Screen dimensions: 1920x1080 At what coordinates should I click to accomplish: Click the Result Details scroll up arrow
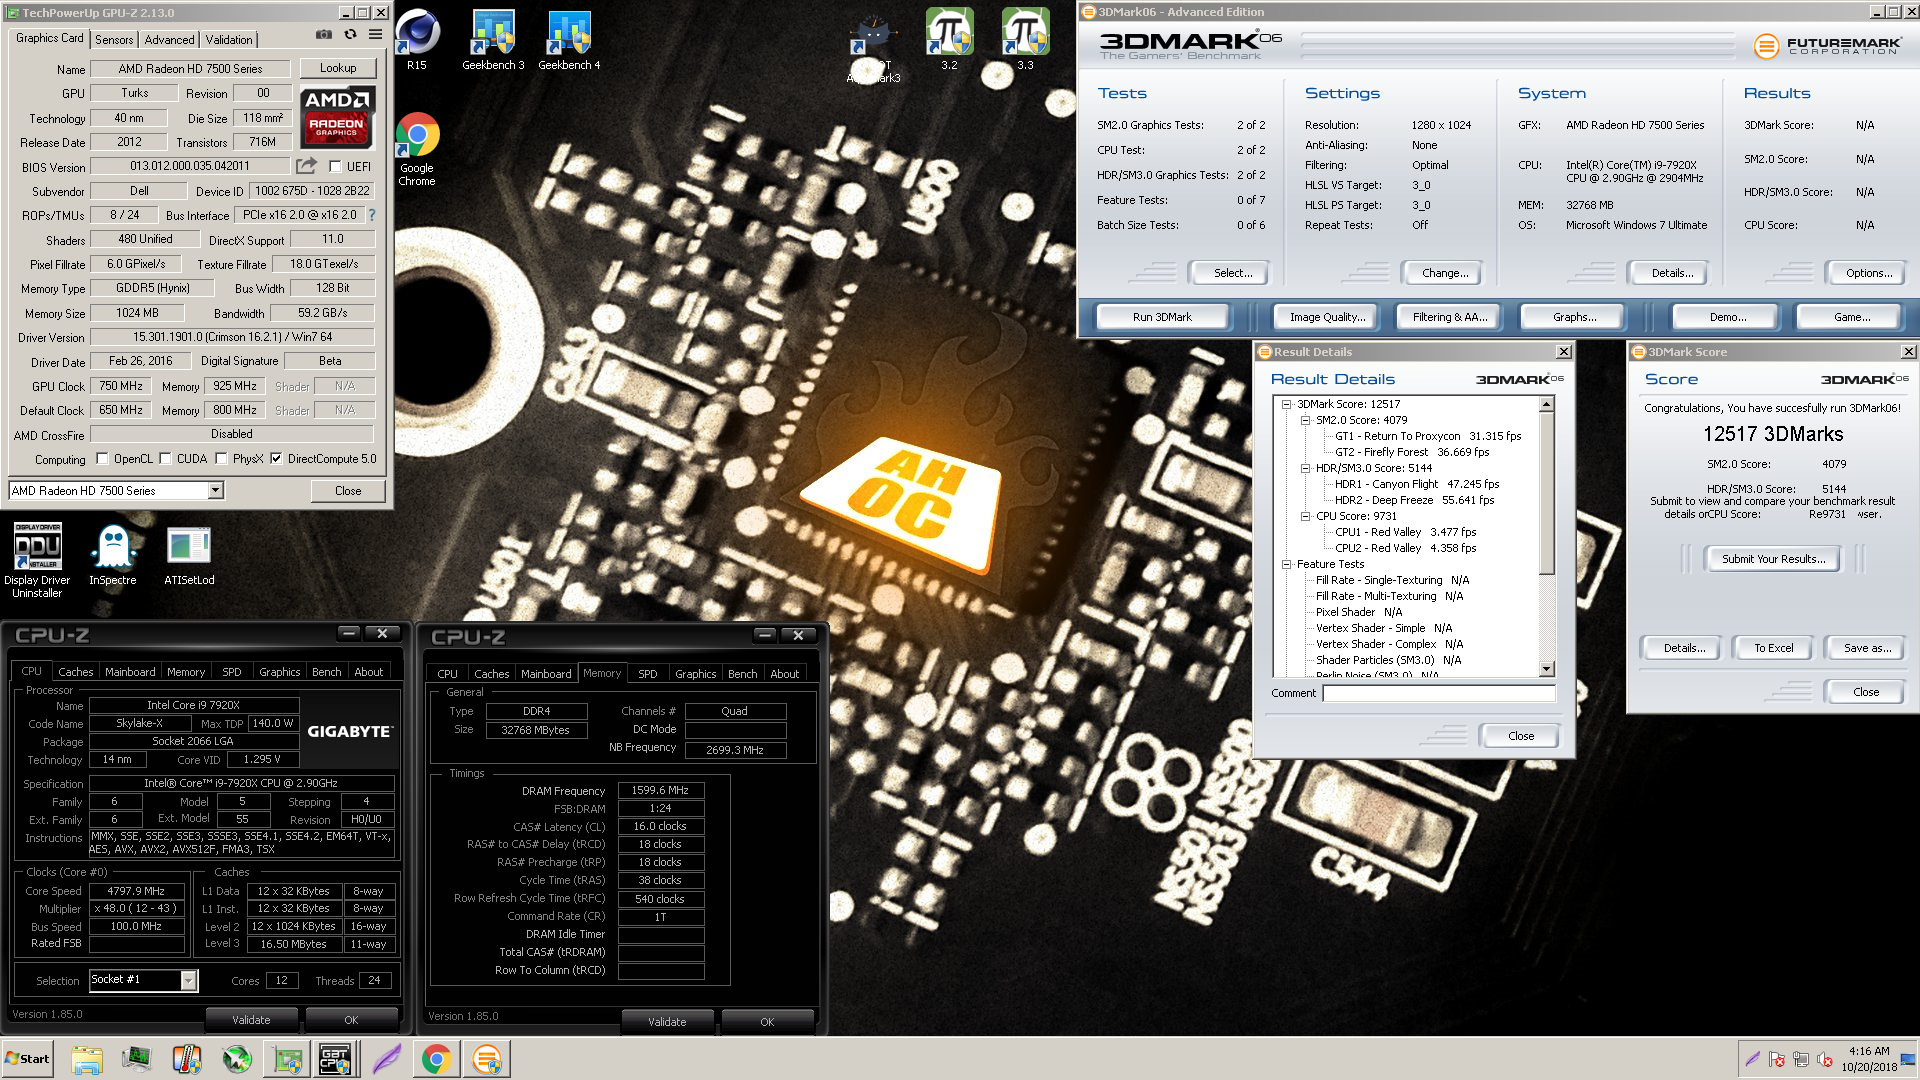1547,405
